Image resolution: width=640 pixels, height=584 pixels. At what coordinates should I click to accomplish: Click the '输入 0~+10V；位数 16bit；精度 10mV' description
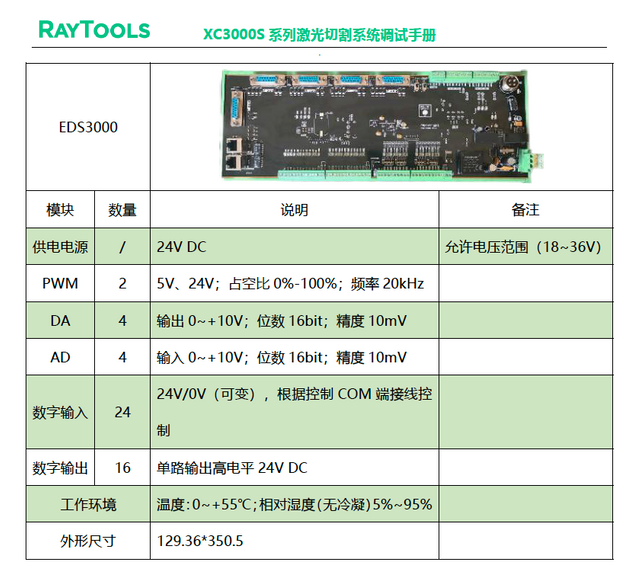coord(282,358)
